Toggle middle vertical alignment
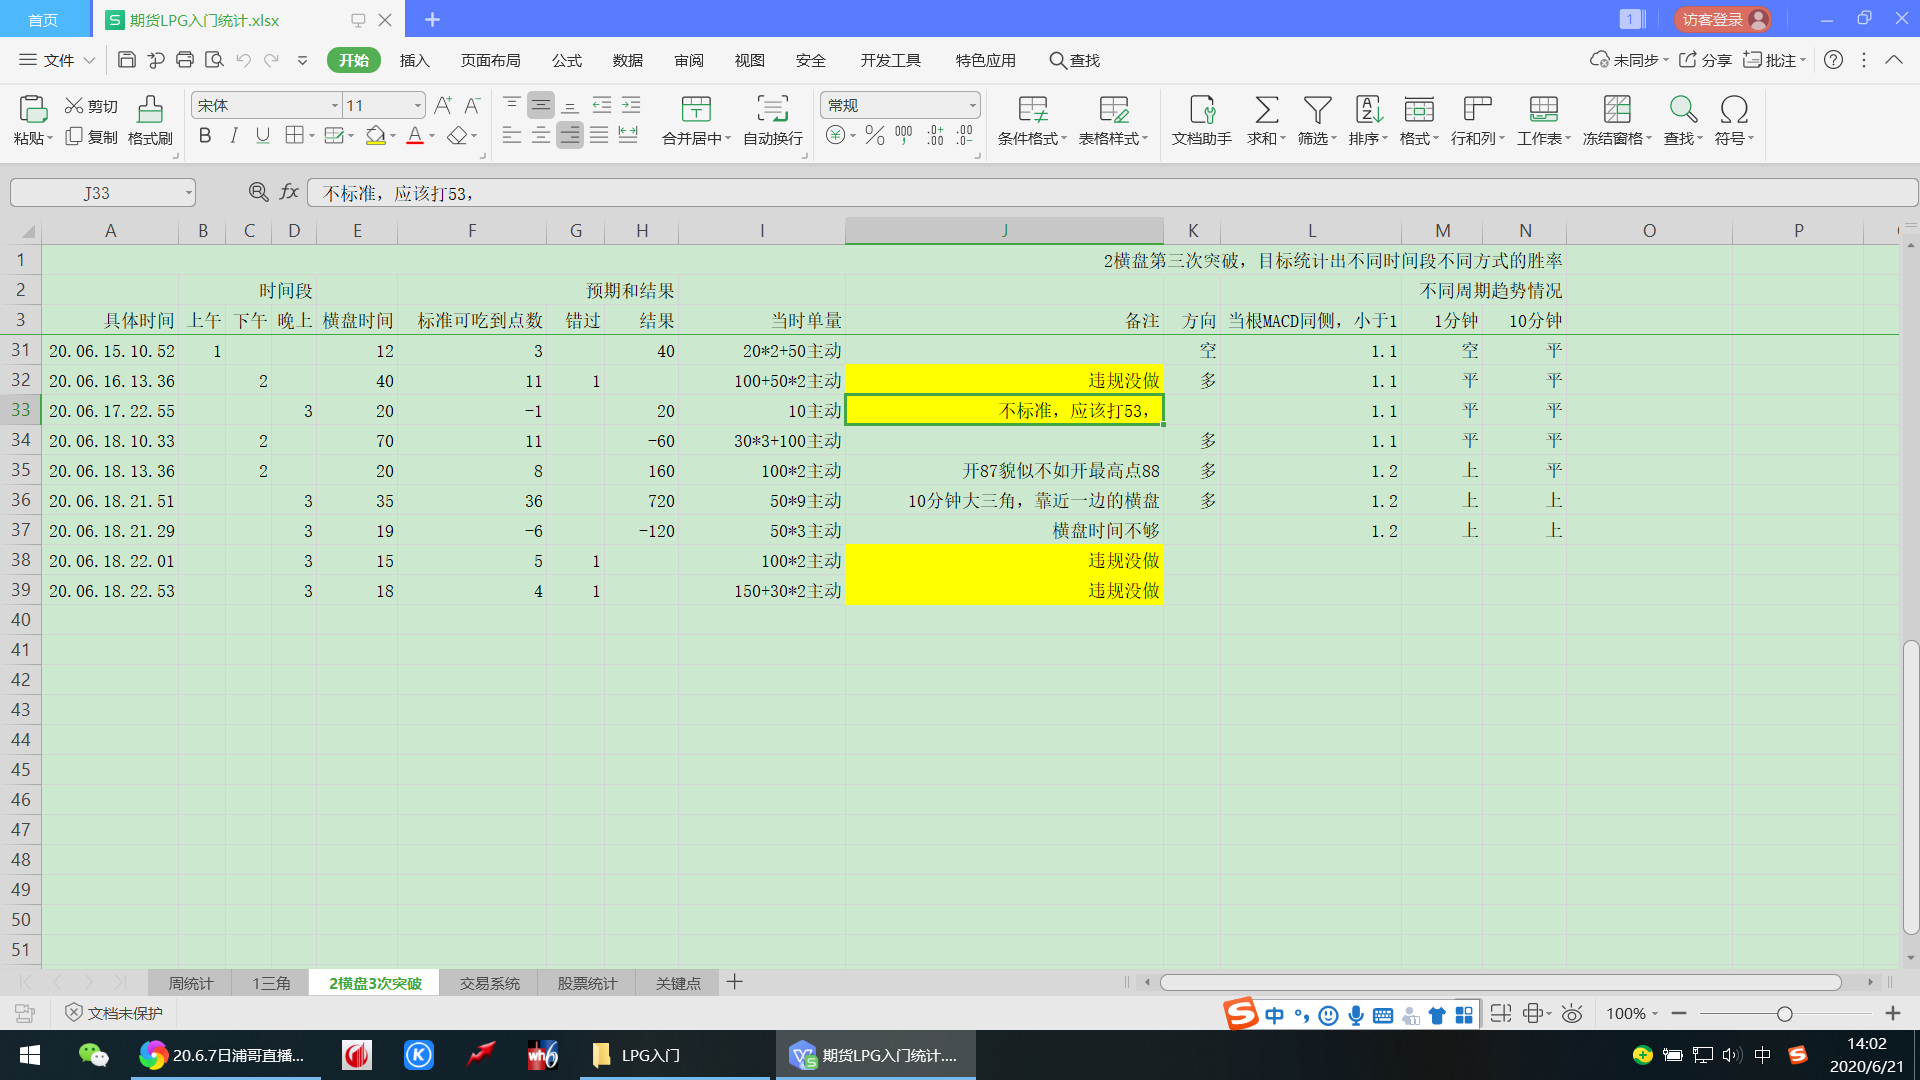The width and height of the screenshot is (1920, 1080). (x=541, y=105)
